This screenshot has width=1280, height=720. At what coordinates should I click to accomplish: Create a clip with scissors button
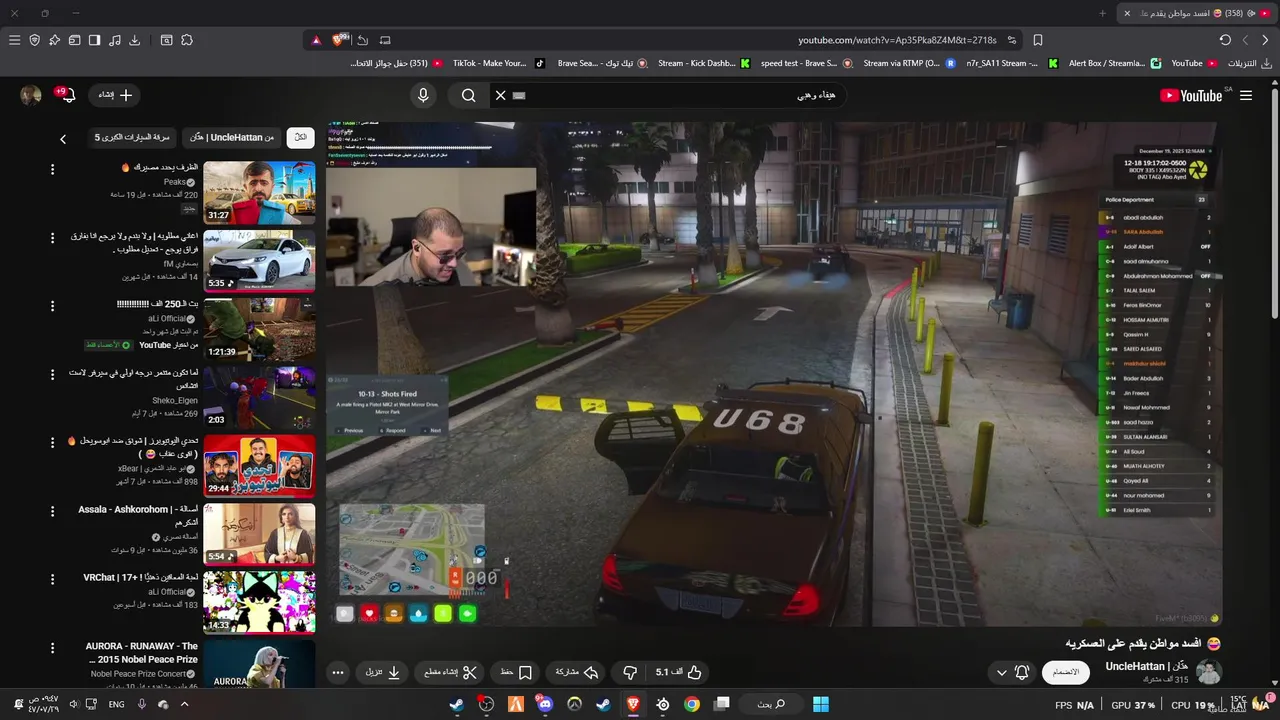coord(451,672)
